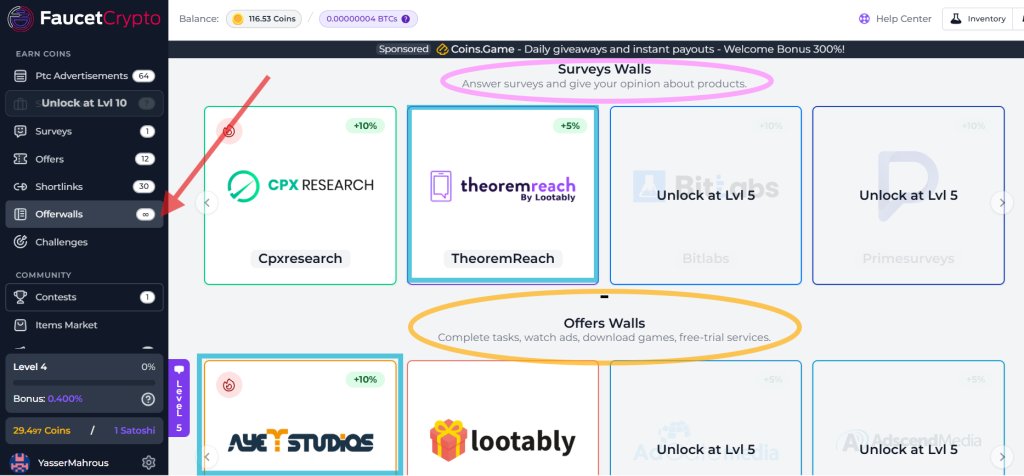Open the Ayet Studios offer wall card
Viewport: 1024px width, 476px height.
tap(300, 417)
